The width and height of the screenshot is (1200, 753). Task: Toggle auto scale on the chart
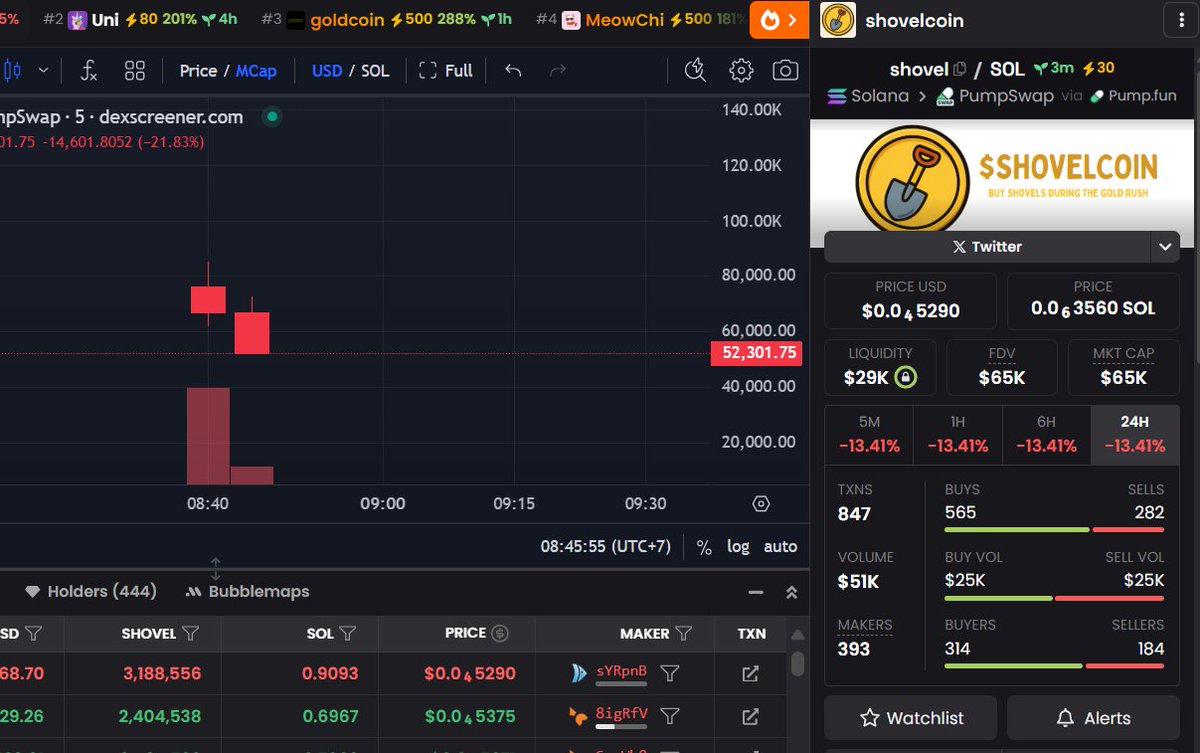point(780,547)
